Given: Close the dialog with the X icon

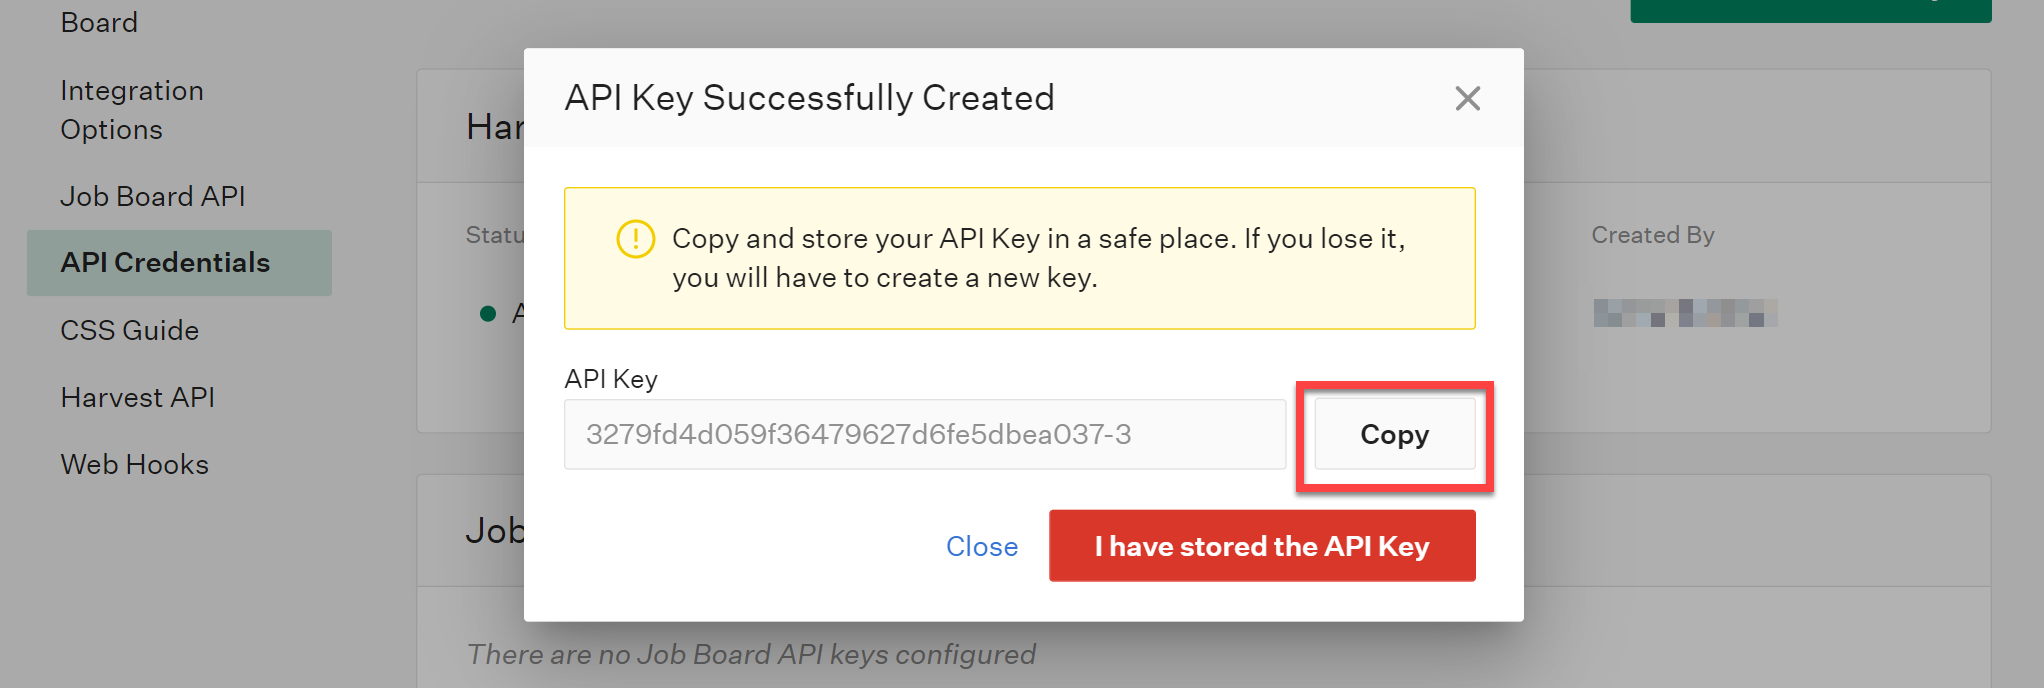Looking at the screenshot, I should [1467, 98].
